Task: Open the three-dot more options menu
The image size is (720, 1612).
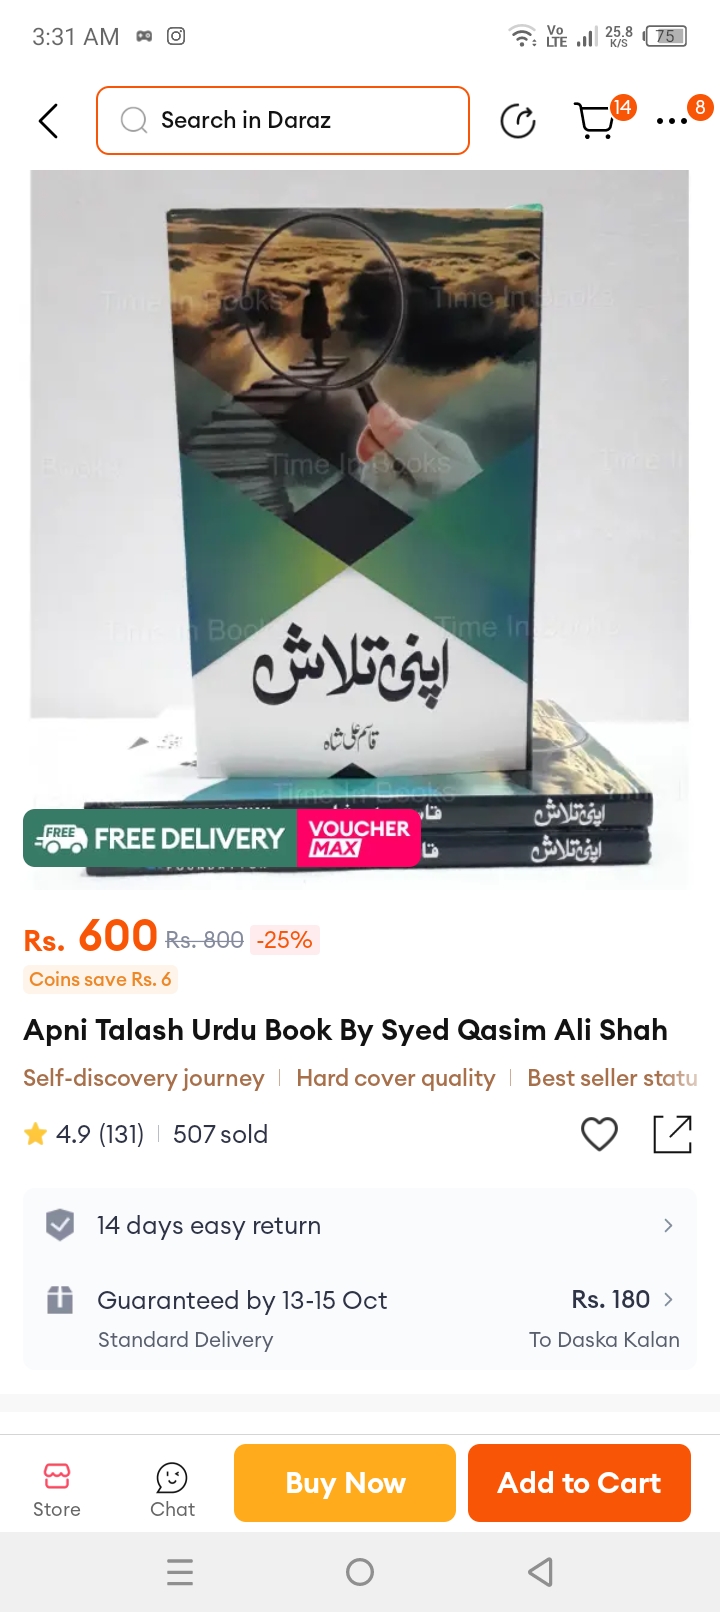Action: coord(672,121)
